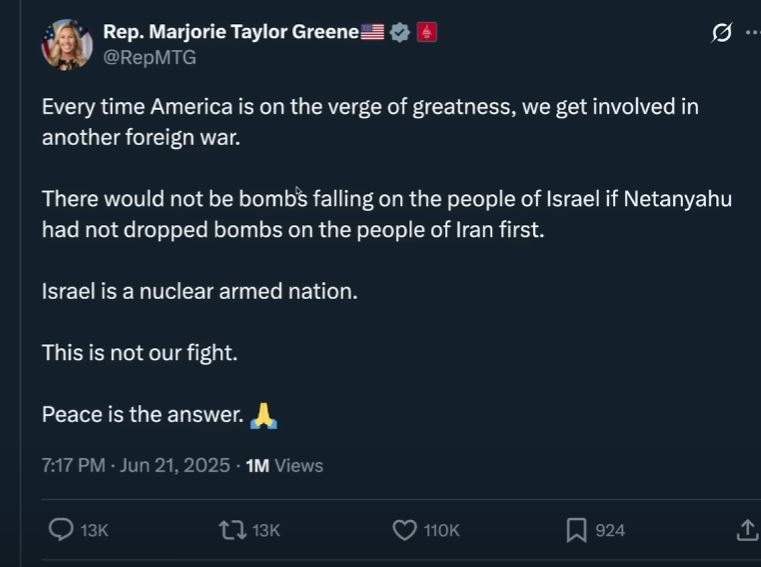Click the repost arrows icon
This screenshot has height=567, width=761.
coord(232,530)
